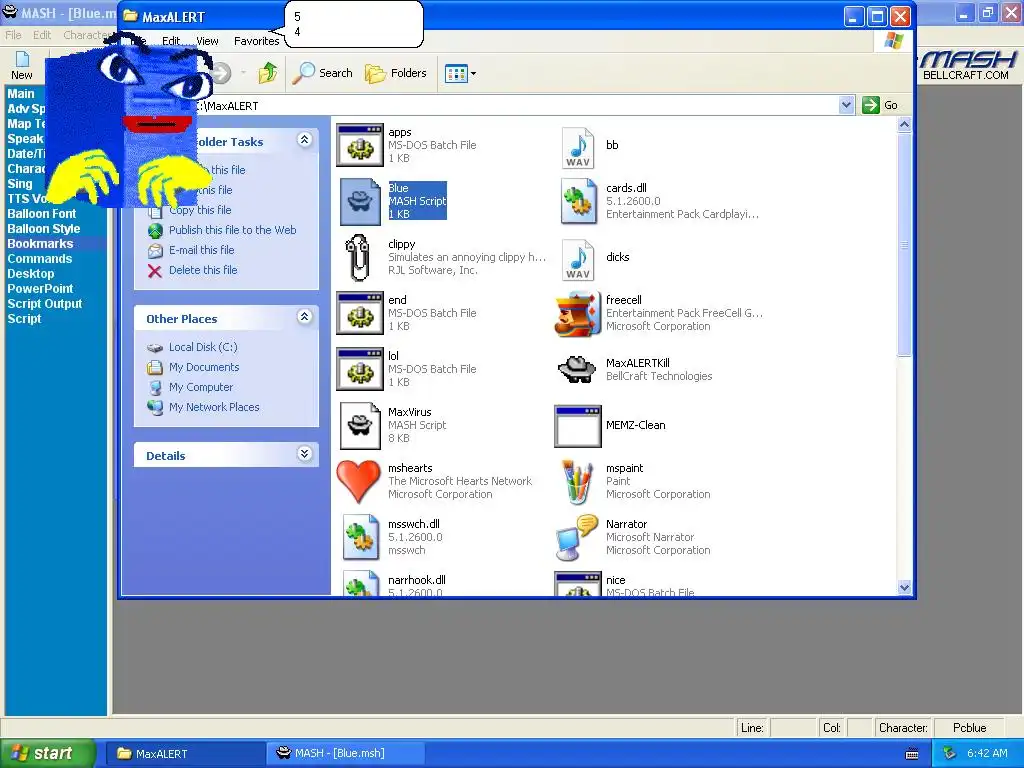Select Balloon Font in MASH sidebar
The image size is (1024, 768).
tap(42, 214)
